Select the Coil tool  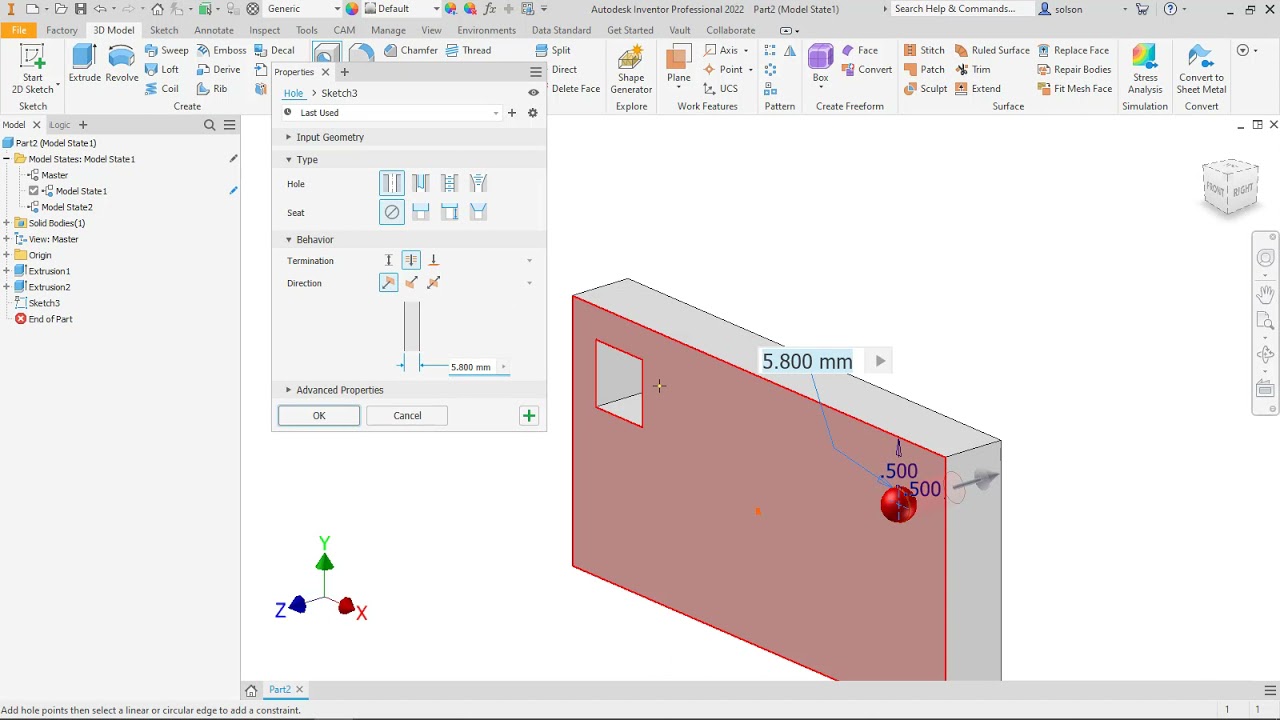pos(162,89)
